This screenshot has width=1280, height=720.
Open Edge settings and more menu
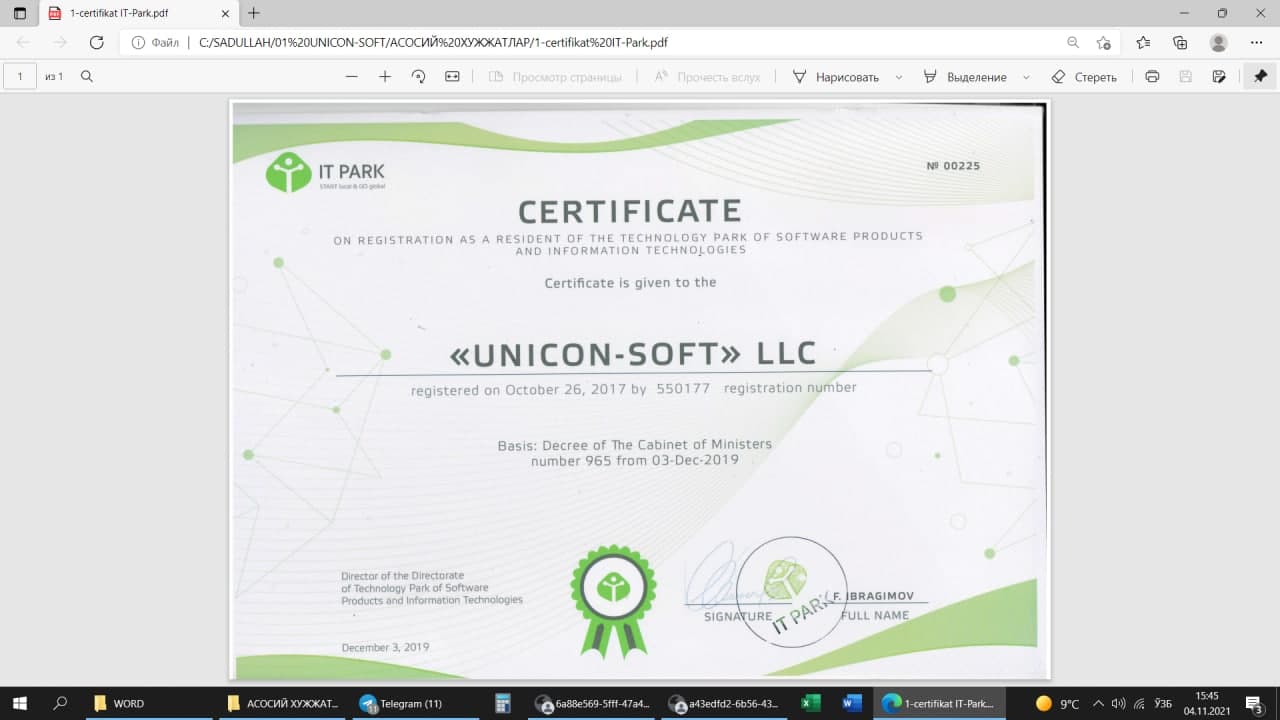point(1257,43)
